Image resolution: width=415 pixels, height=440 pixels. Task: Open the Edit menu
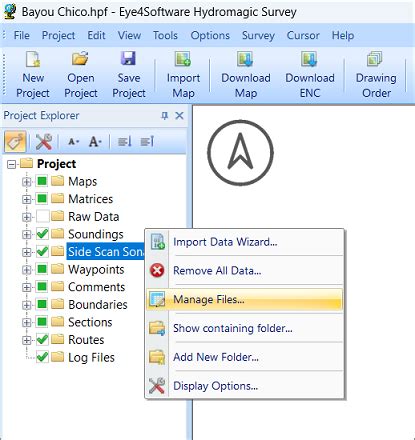click(x=96, y=35)
